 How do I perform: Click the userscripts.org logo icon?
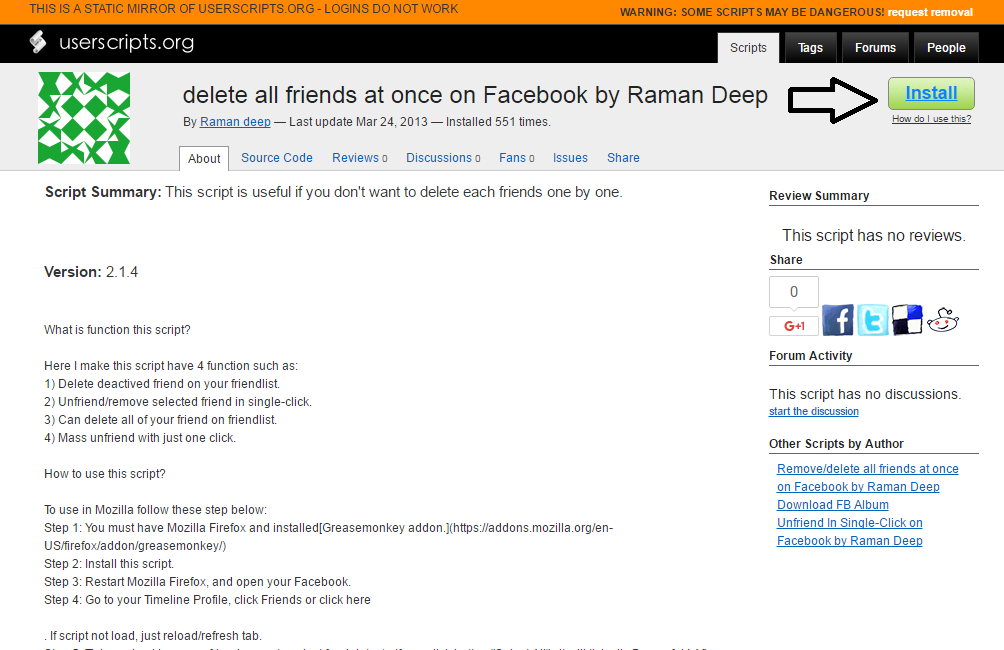(38, 43)
